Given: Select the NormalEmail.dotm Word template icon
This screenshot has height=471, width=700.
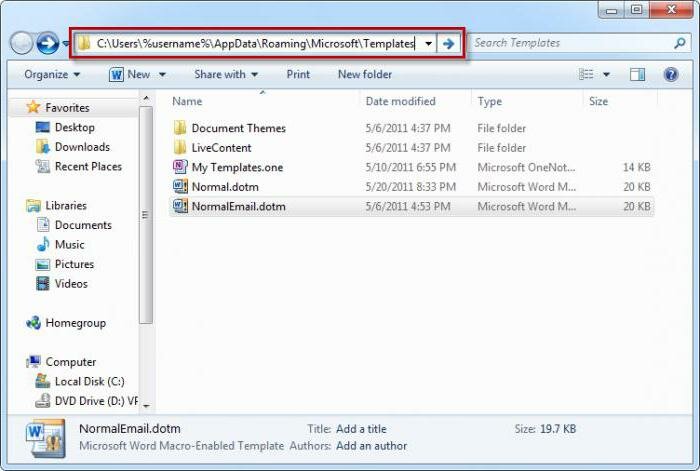Looking at the screenshot, I should tap(180, 206).
